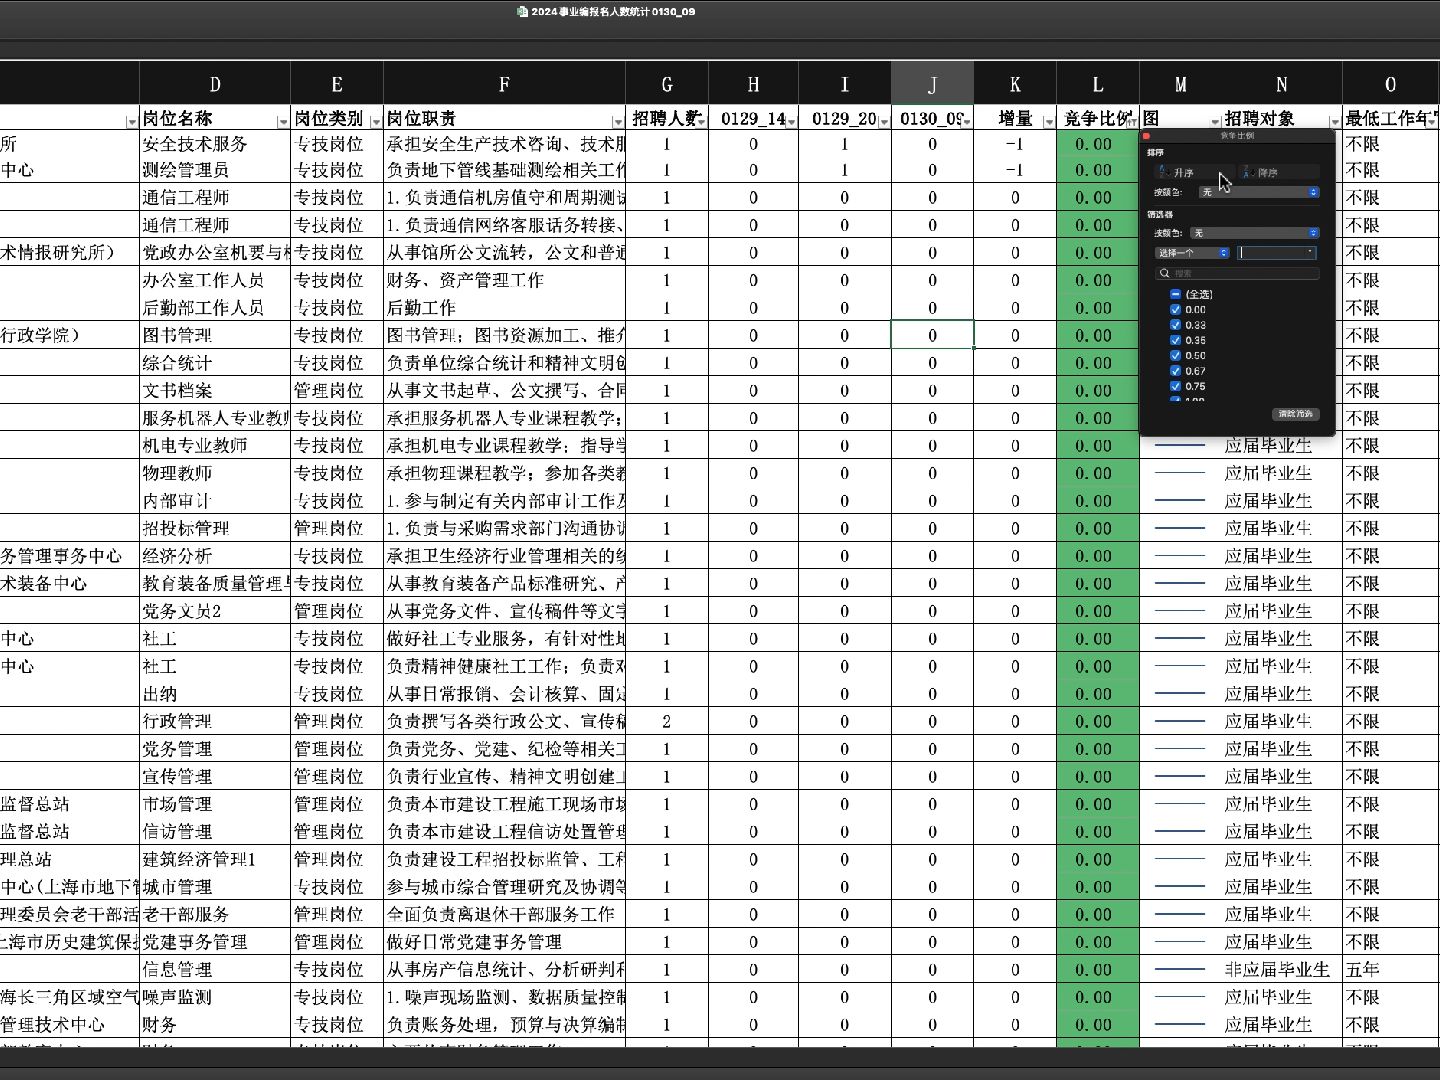Uncheck the 0.75 filter value
Viewport: 1440px width, 1080px height.
tap(1175, 386)
